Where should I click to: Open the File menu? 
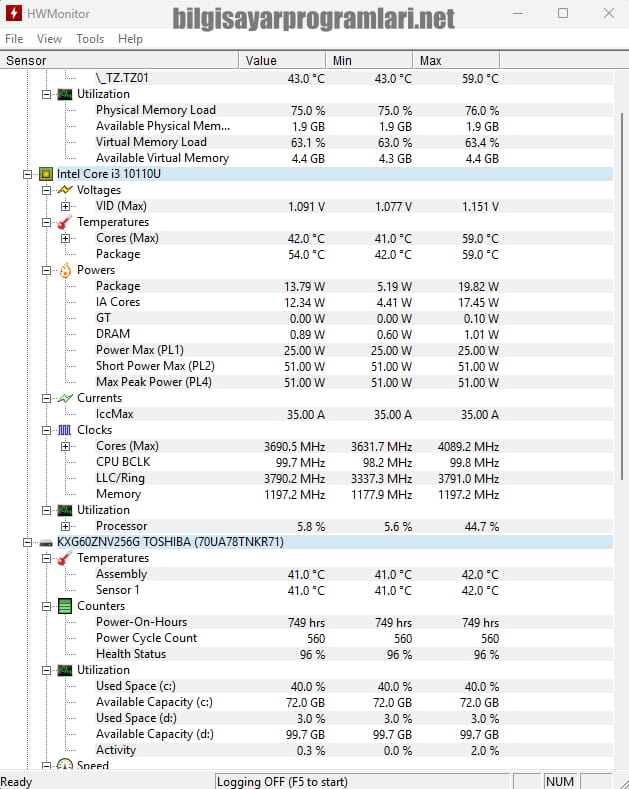pyautogui.click(x=14, y=39)
